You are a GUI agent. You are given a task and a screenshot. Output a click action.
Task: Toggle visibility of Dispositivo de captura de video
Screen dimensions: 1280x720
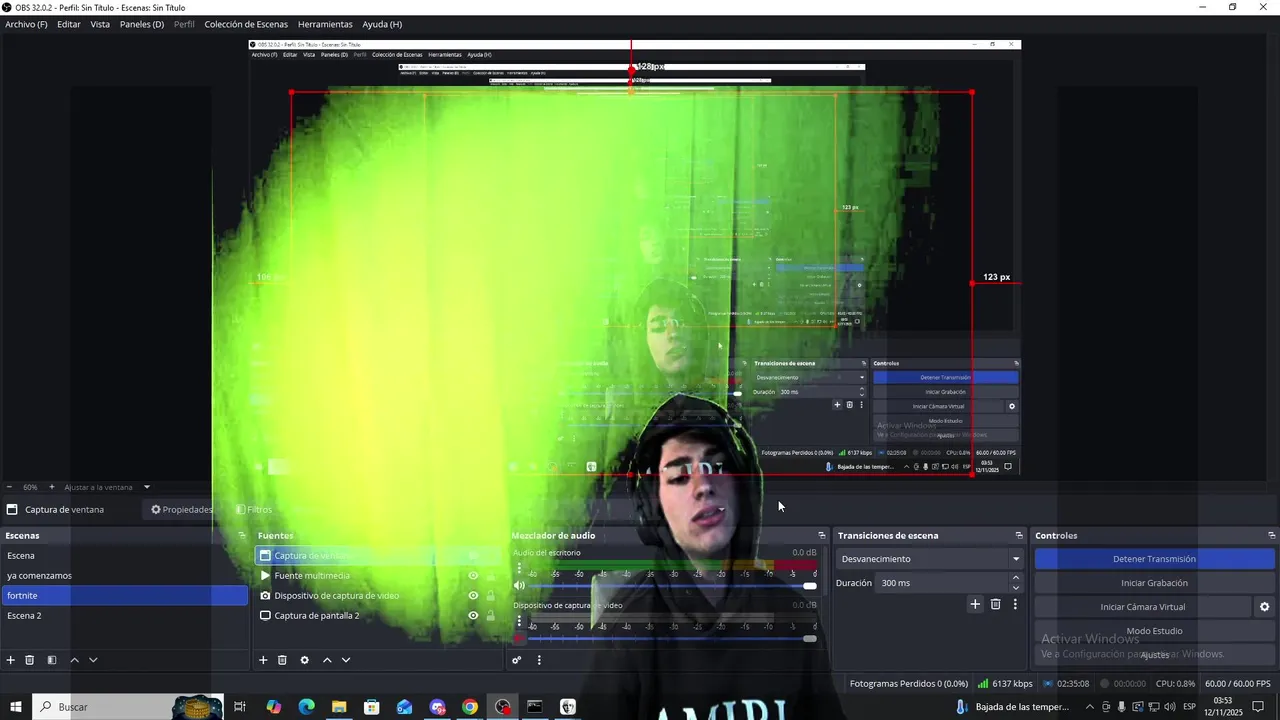tap(473, 596)
